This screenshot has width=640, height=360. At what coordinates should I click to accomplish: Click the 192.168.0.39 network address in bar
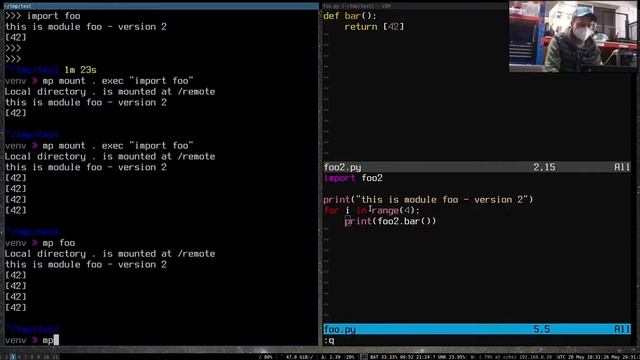click(536, 357)
